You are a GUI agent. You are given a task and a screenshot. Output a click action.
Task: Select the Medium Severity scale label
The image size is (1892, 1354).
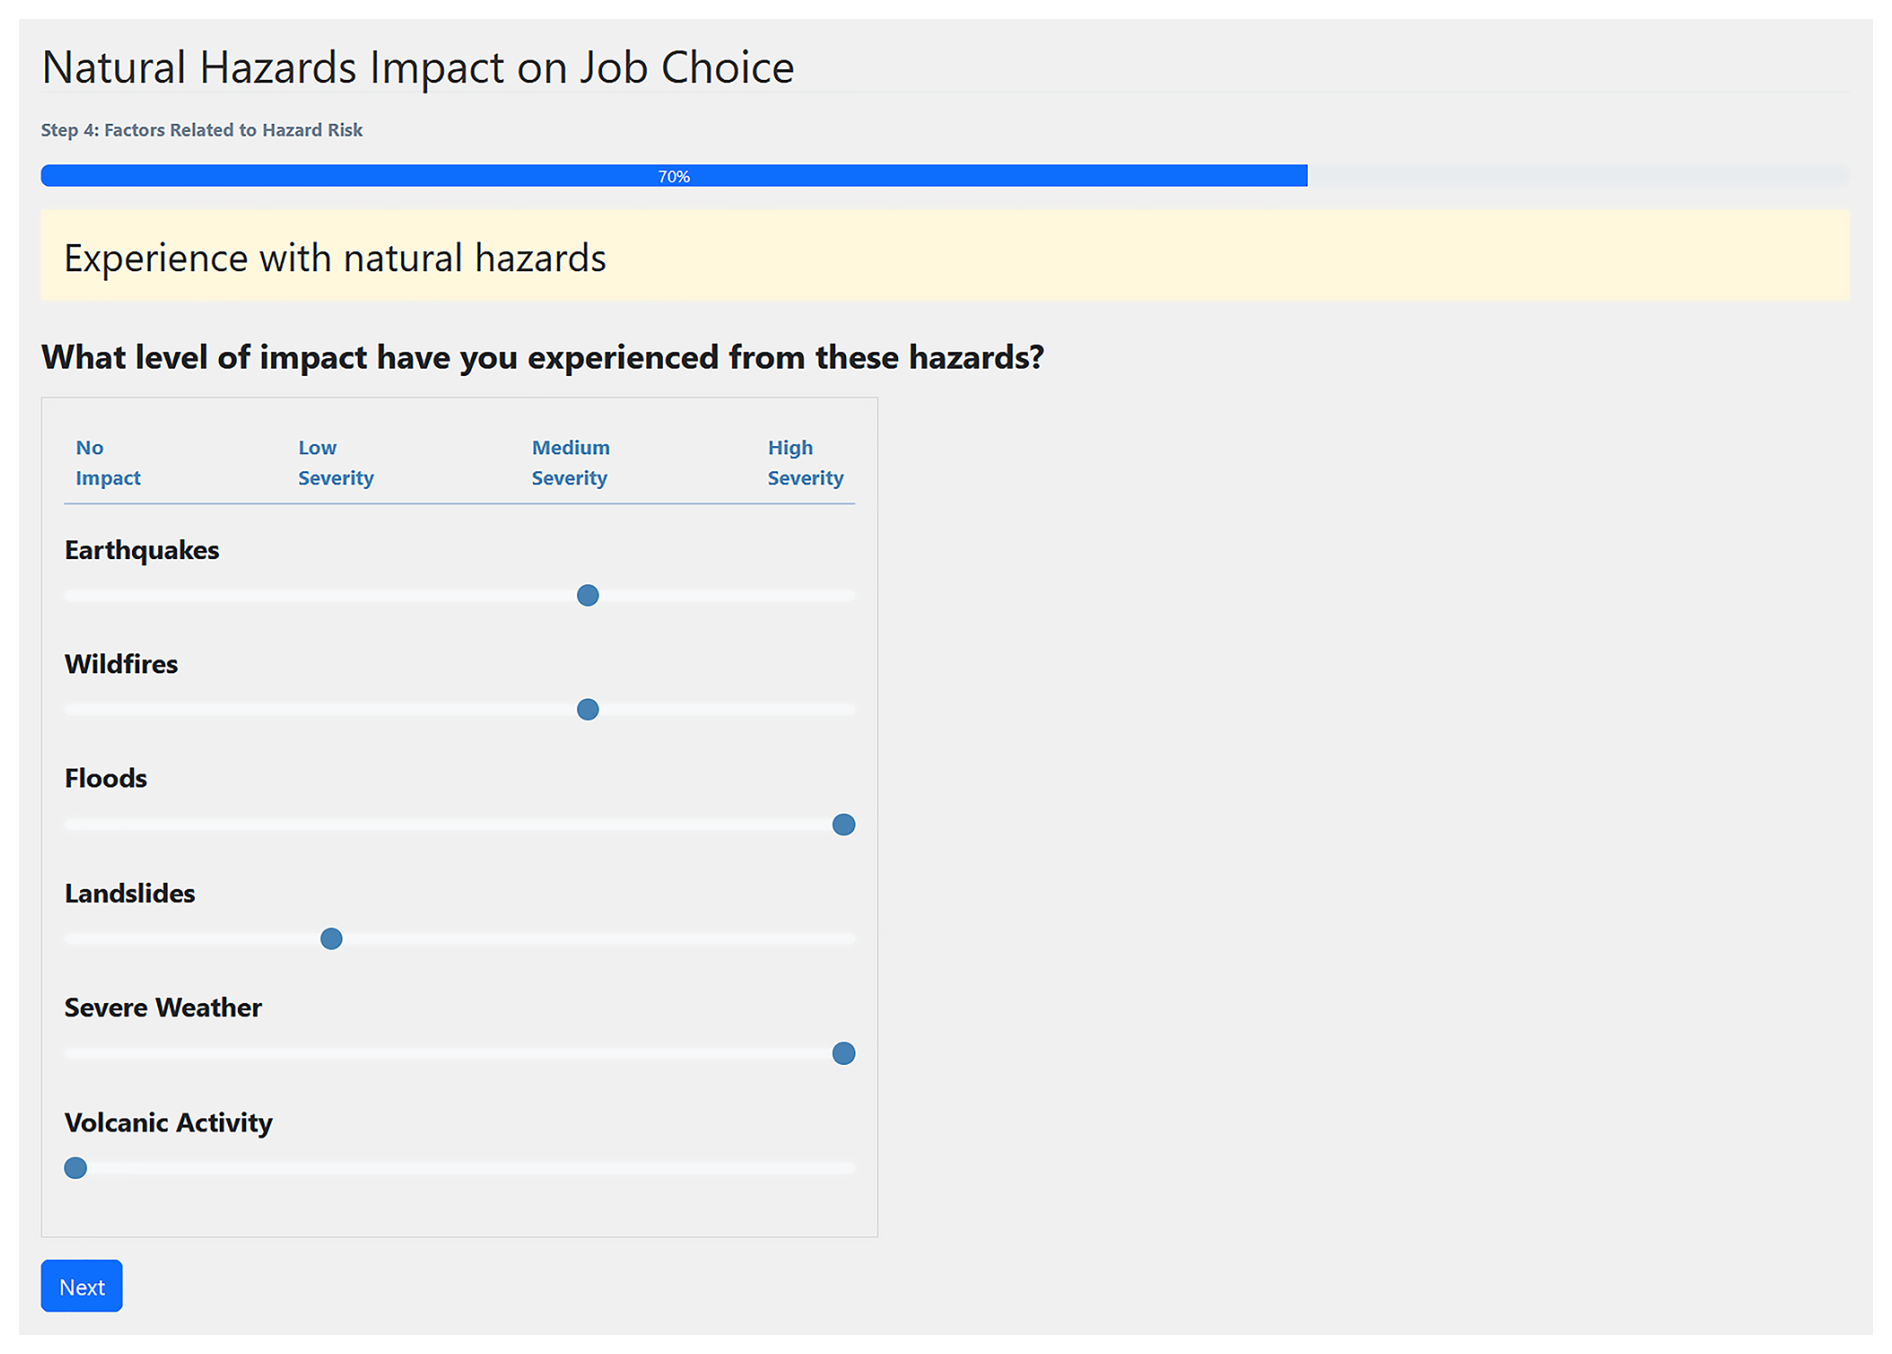pos(570,462)
